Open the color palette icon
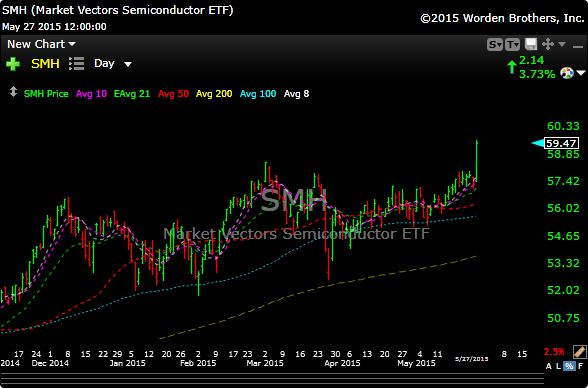Image resolution: width=588 pixels, height=388 pixels. [x=567, y=73]
